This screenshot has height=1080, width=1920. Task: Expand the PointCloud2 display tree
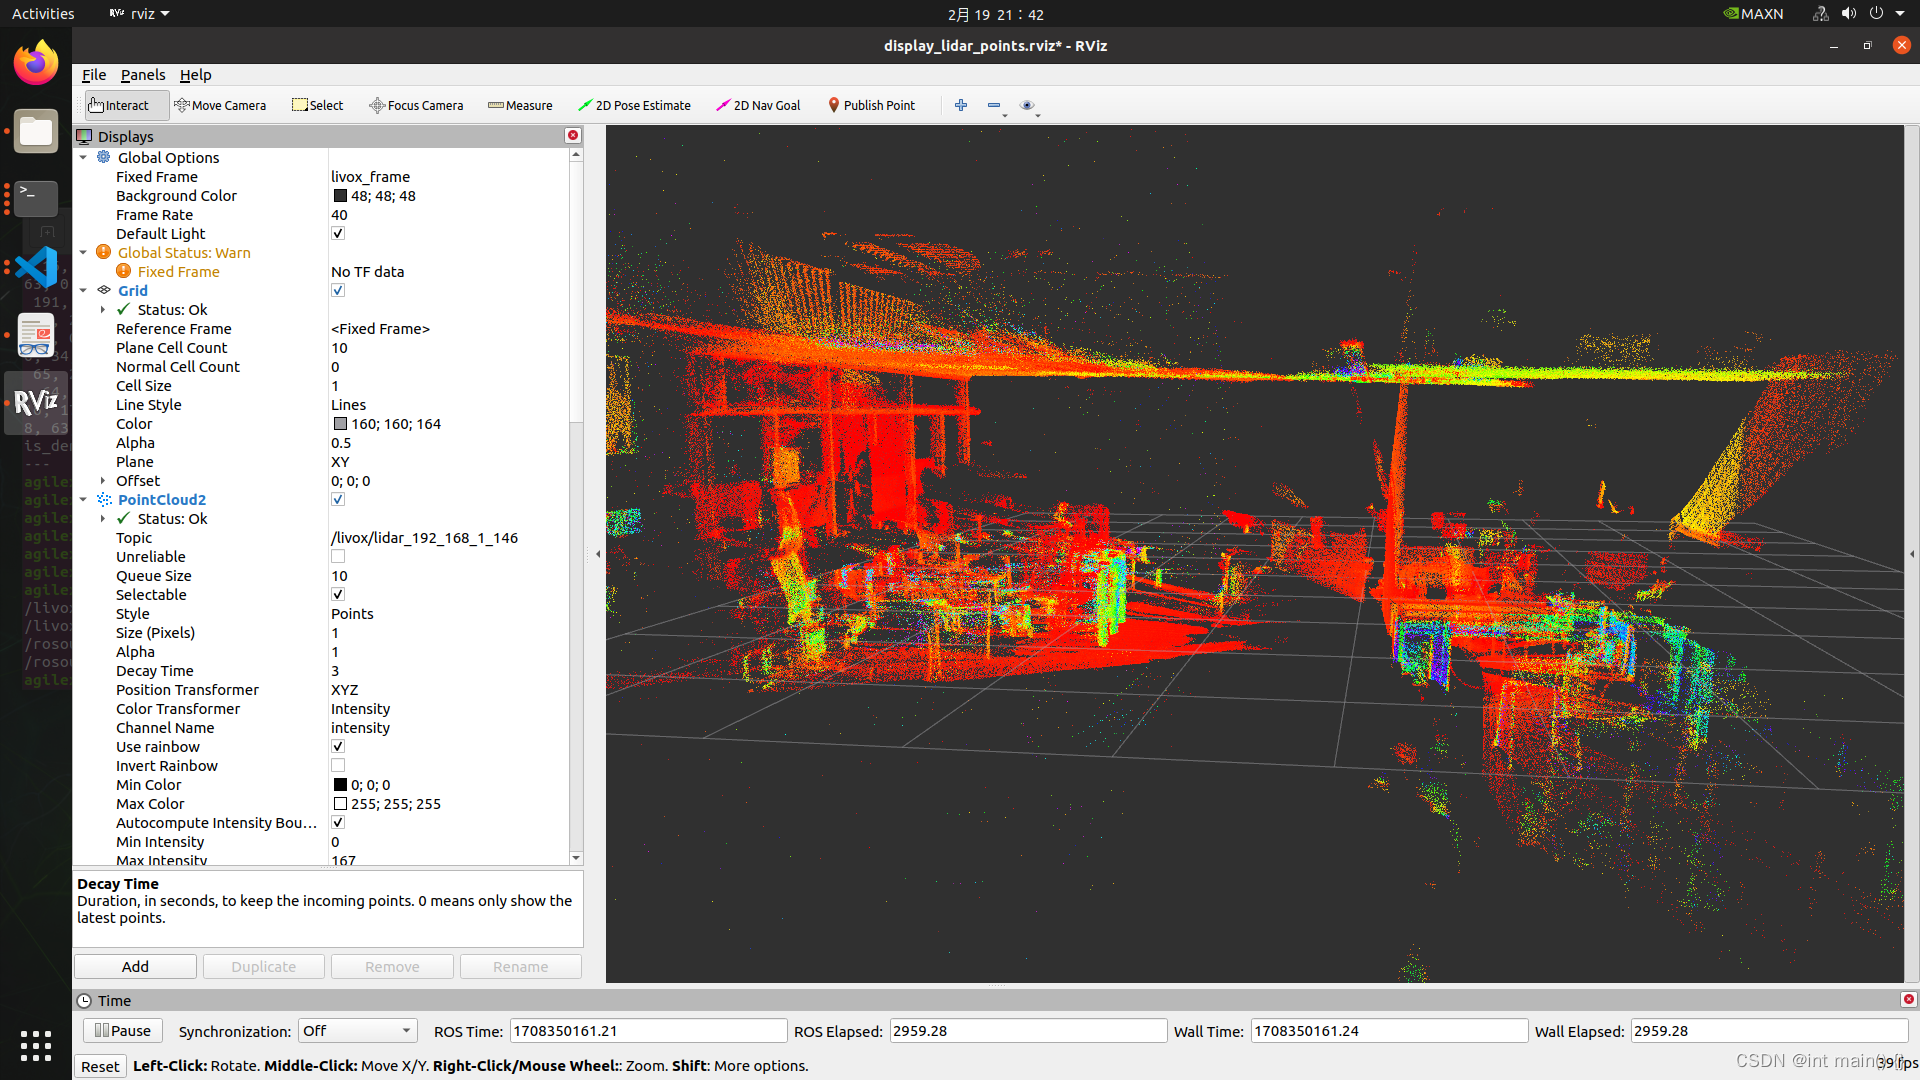pyautogui.click(x=84, y=500)
